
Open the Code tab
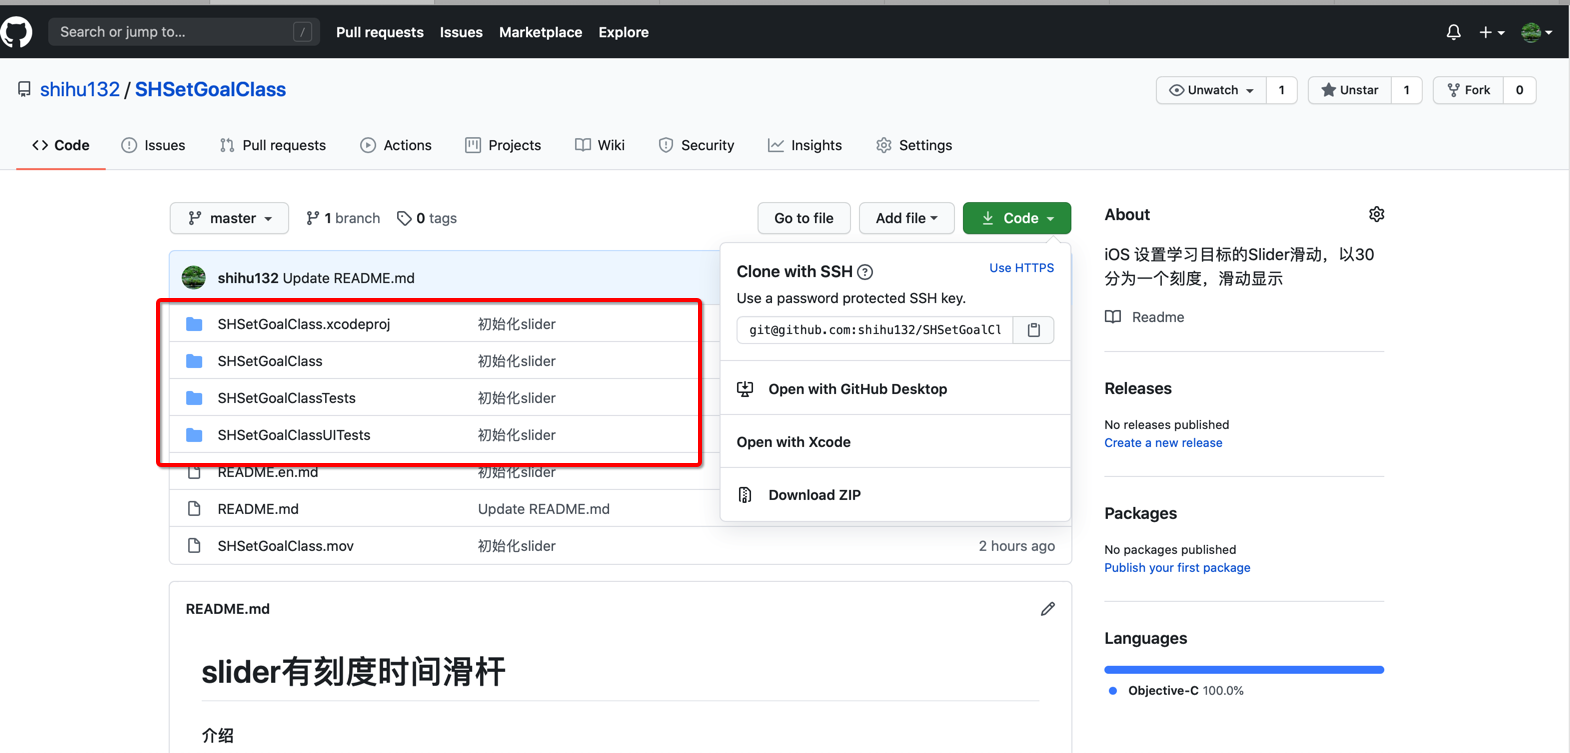[x=61, y=145]
